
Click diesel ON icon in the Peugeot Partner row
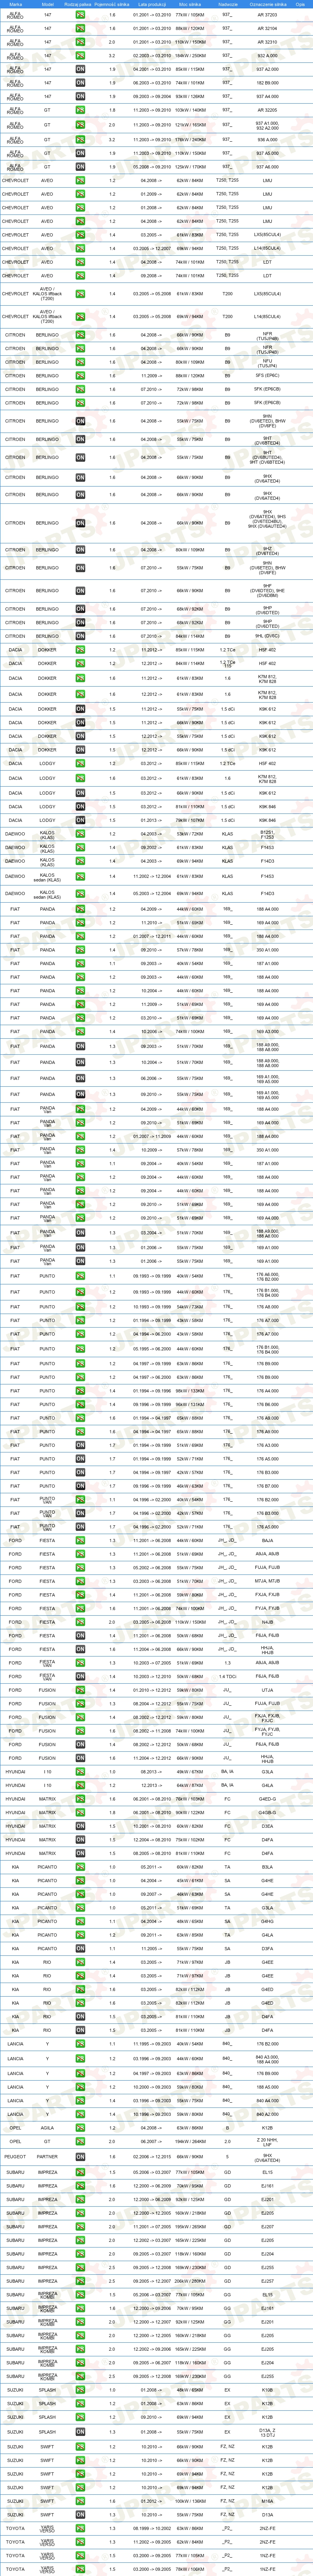[x=80, y=2157]
